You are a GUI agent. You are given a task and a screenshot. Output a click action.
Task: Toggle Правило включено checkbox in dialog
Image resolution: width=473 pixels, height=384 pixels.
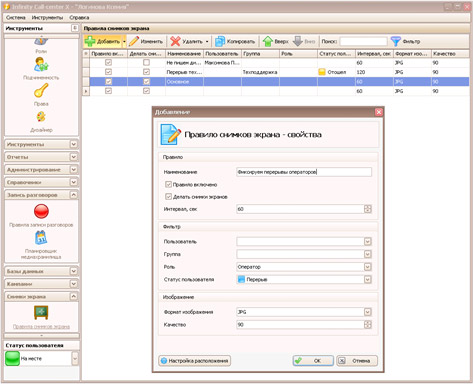point(168,184)
